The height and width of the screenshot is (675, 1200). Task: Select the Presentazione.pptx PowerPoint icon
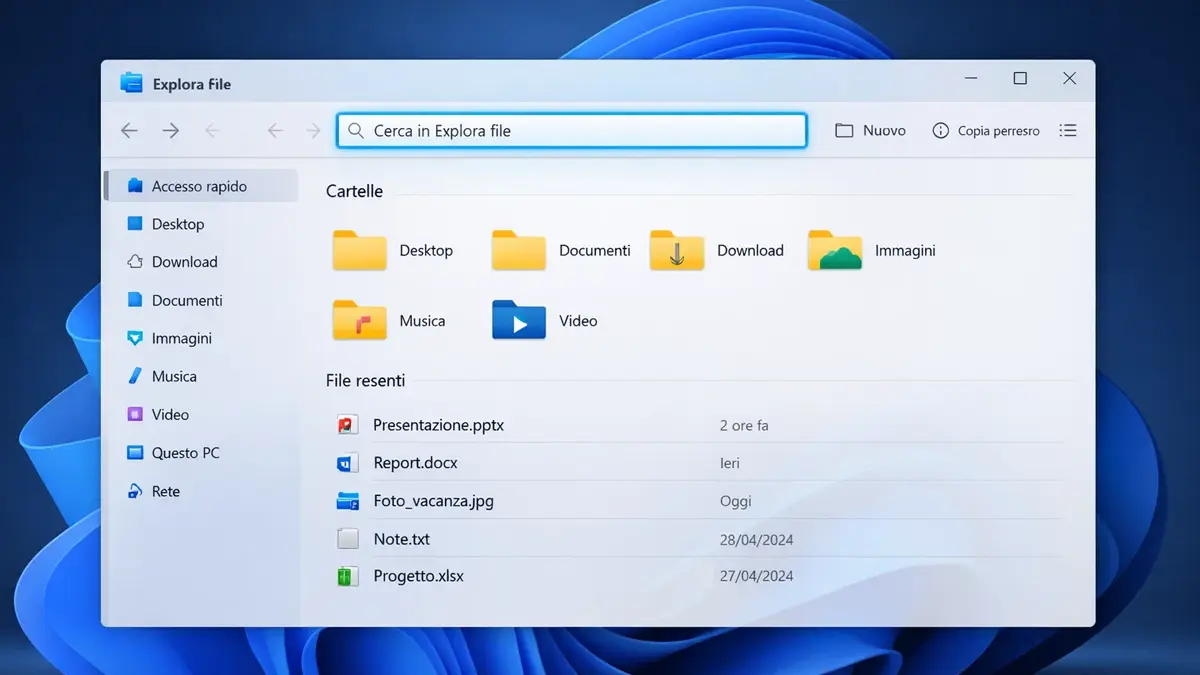pos(347,424)
